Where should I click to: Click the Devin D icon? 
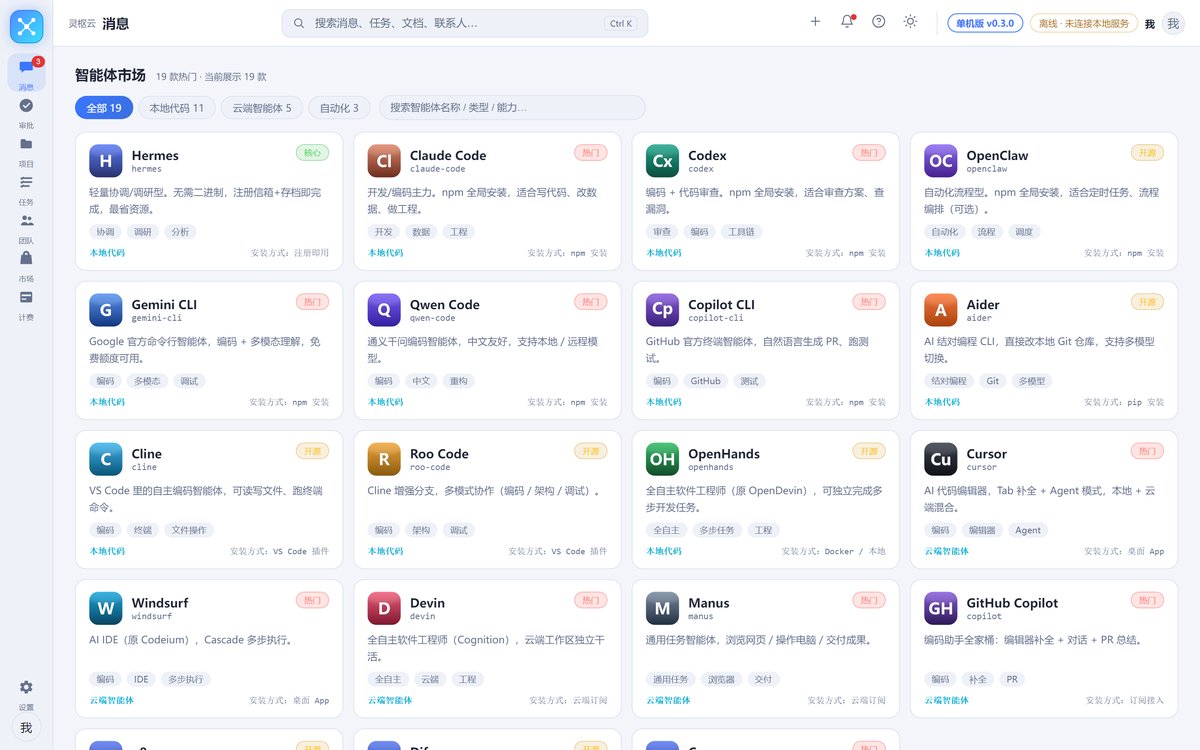(x=384, y=608)
